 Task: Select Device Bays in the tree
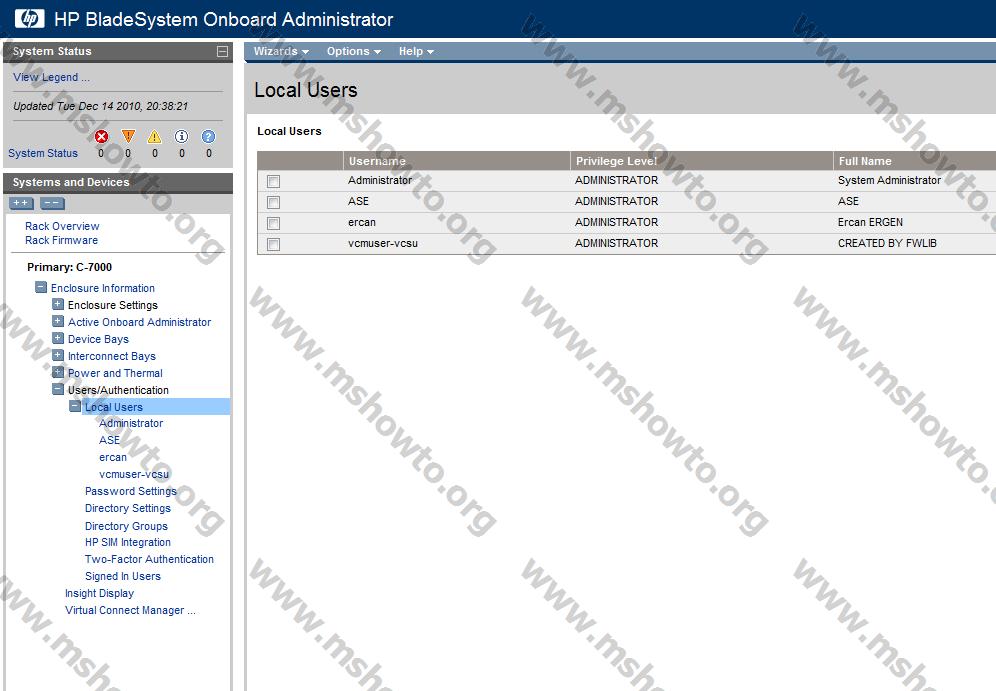click(x=98, y=339)
